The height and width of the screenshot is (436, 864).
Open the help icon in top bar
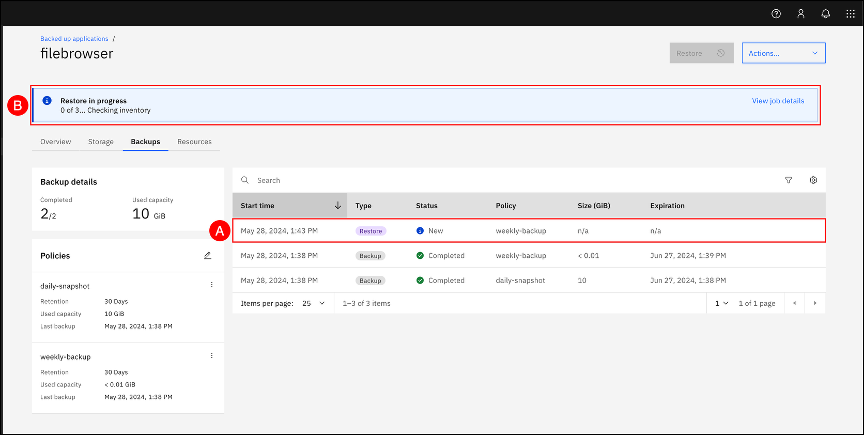[x=775, y=13]
